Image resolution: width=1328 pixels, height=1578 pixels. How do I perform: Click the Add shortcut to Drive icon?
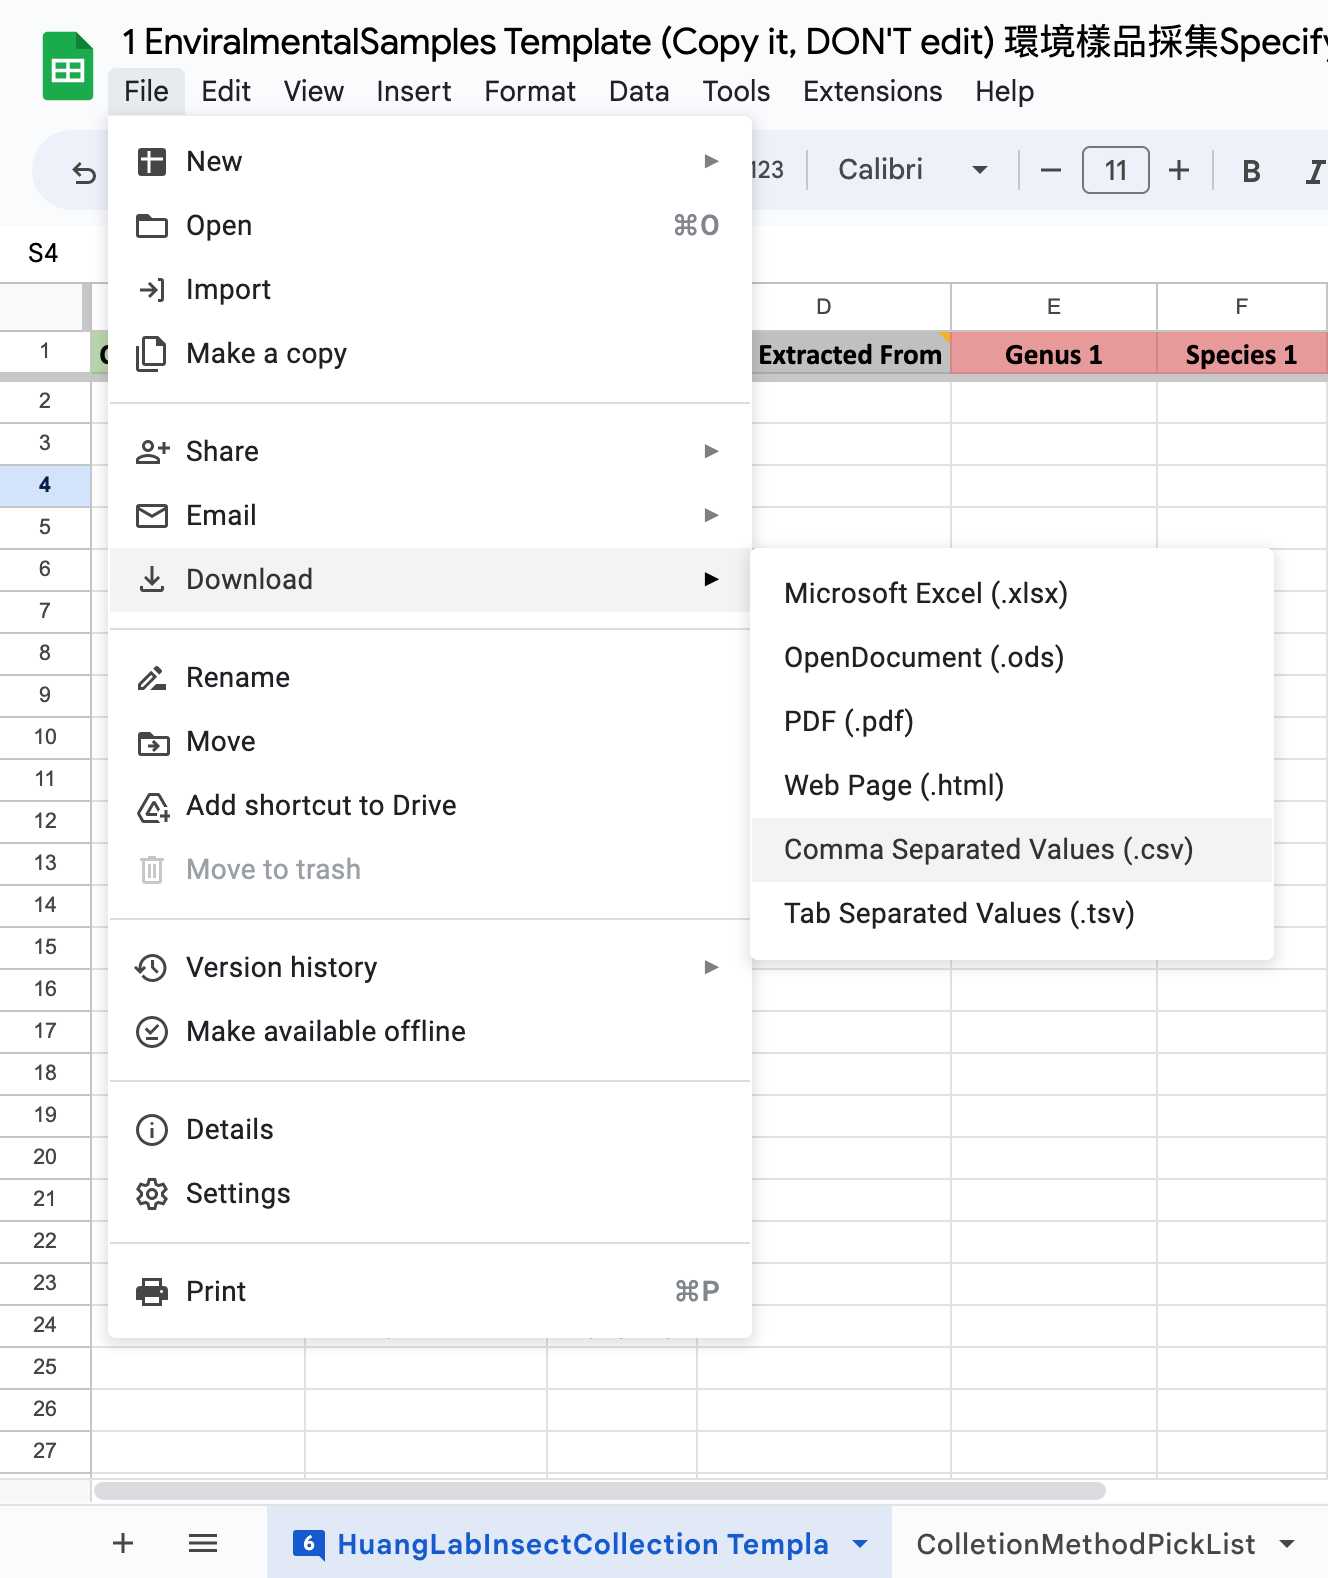153,807
